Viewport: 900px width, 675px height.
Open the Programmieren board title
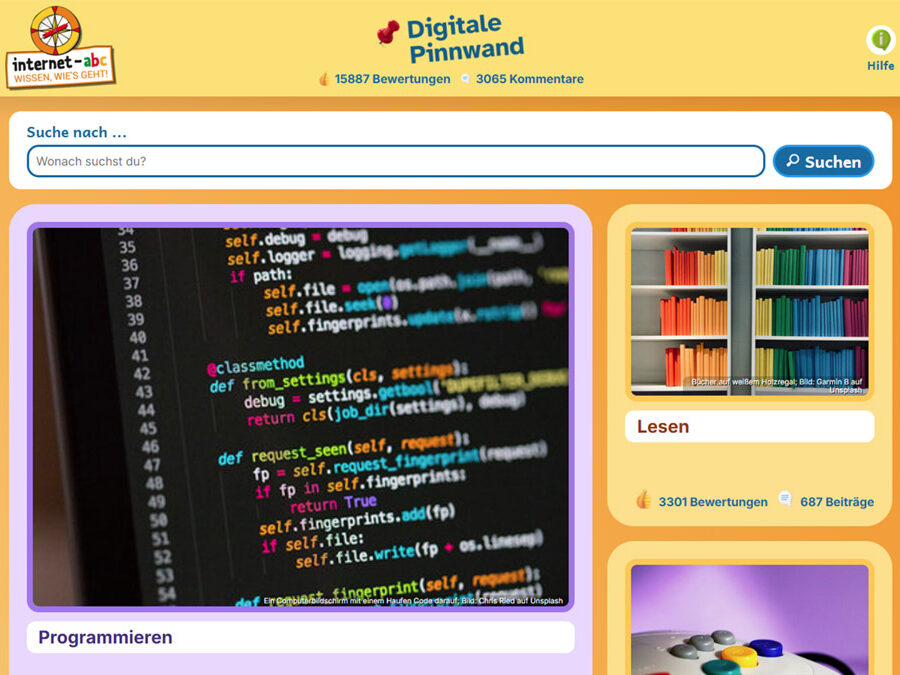(105, 637)
